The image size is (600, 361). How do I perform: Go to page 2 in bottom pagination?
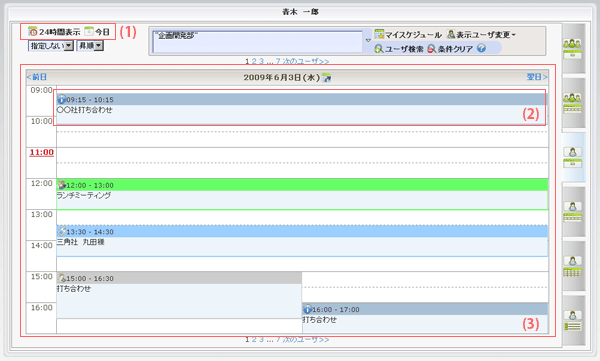(x=254, y=340)
